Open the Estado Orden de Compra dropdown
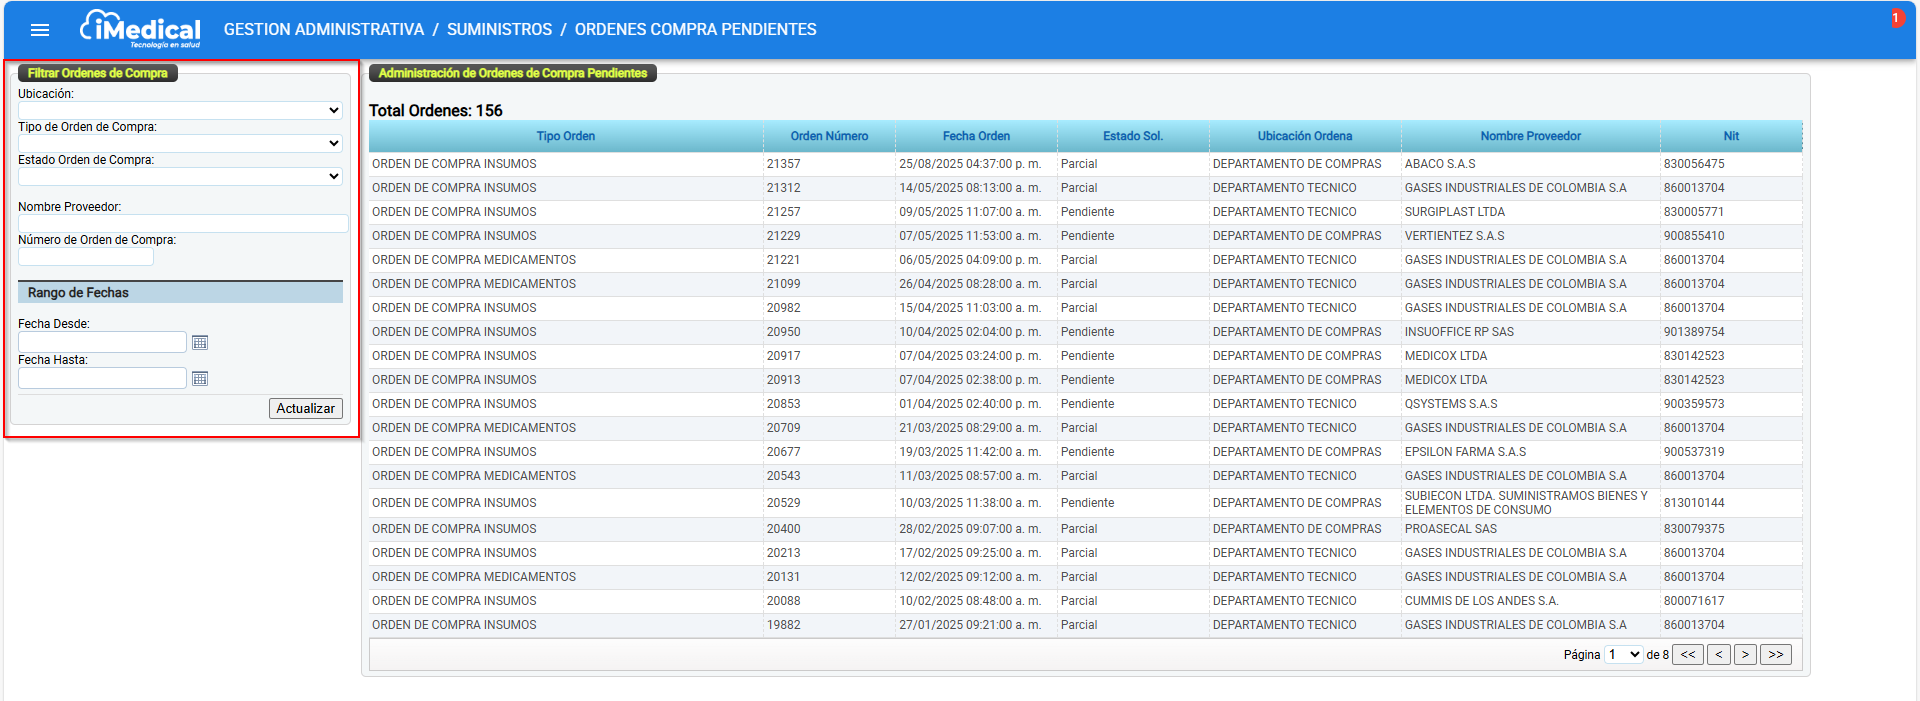 click(x=180, y=177)
